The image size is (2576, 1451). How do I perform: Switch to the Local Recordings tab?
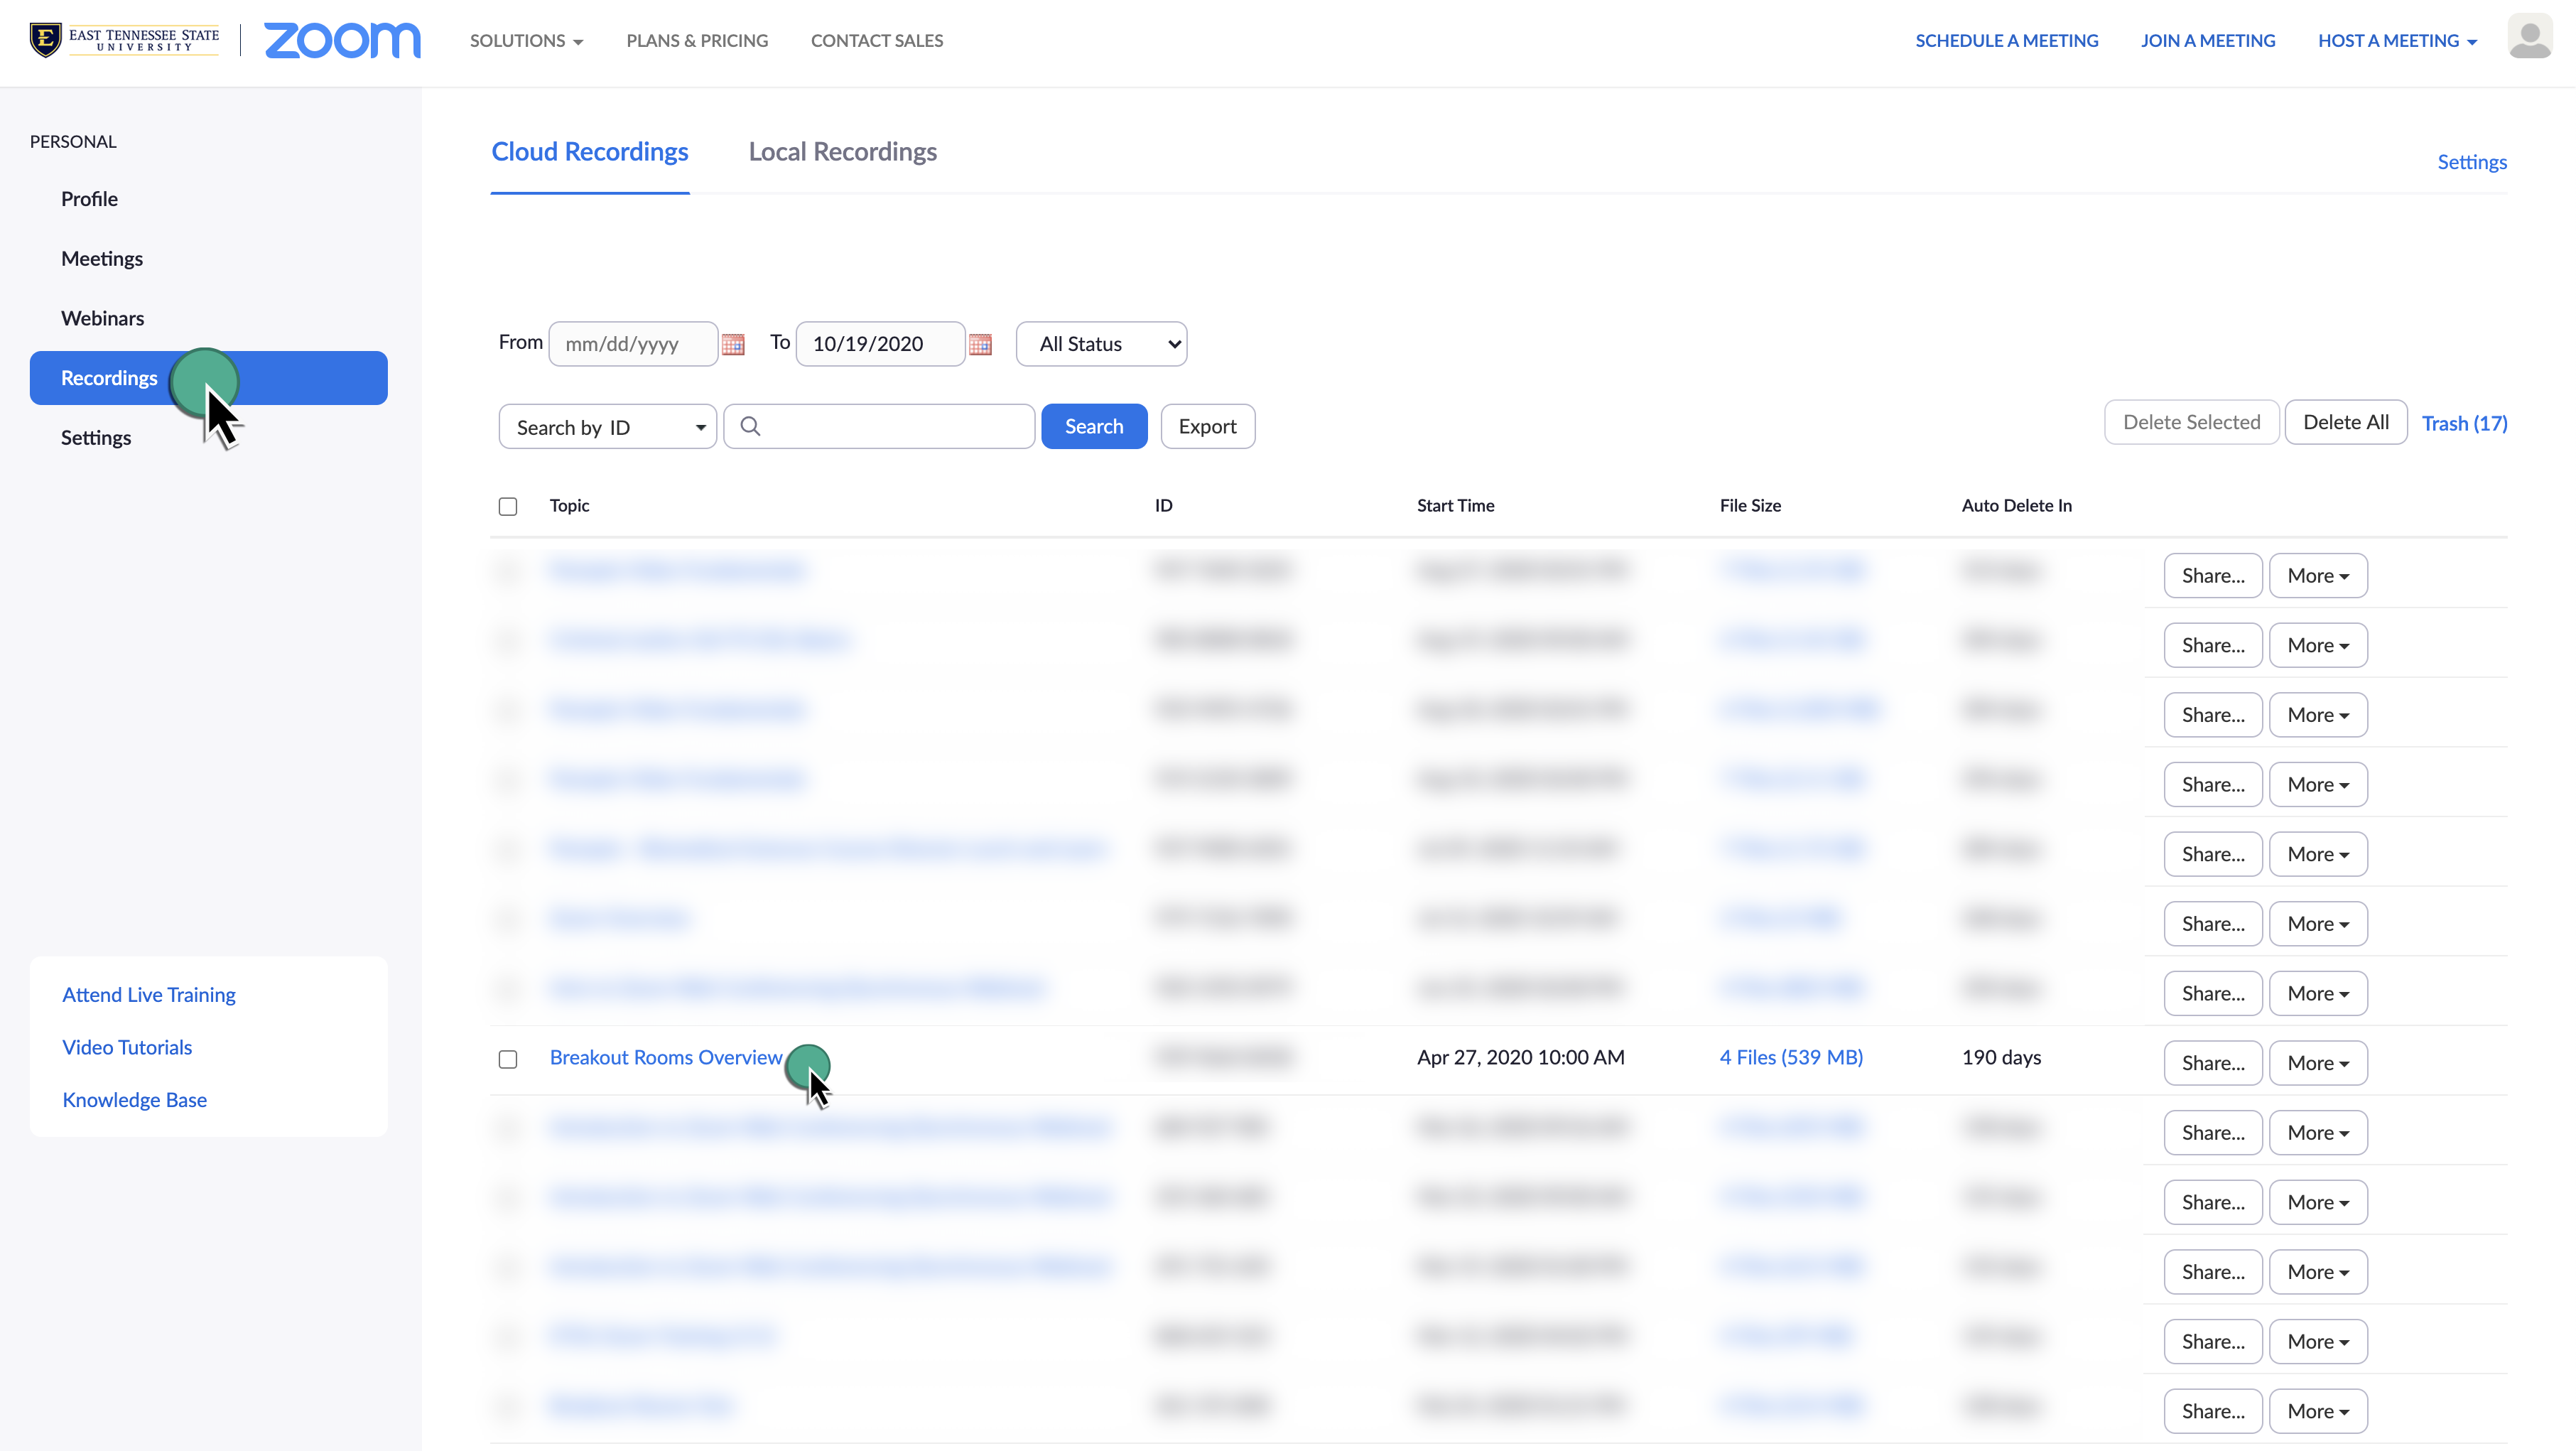click(x=842, y=152)
